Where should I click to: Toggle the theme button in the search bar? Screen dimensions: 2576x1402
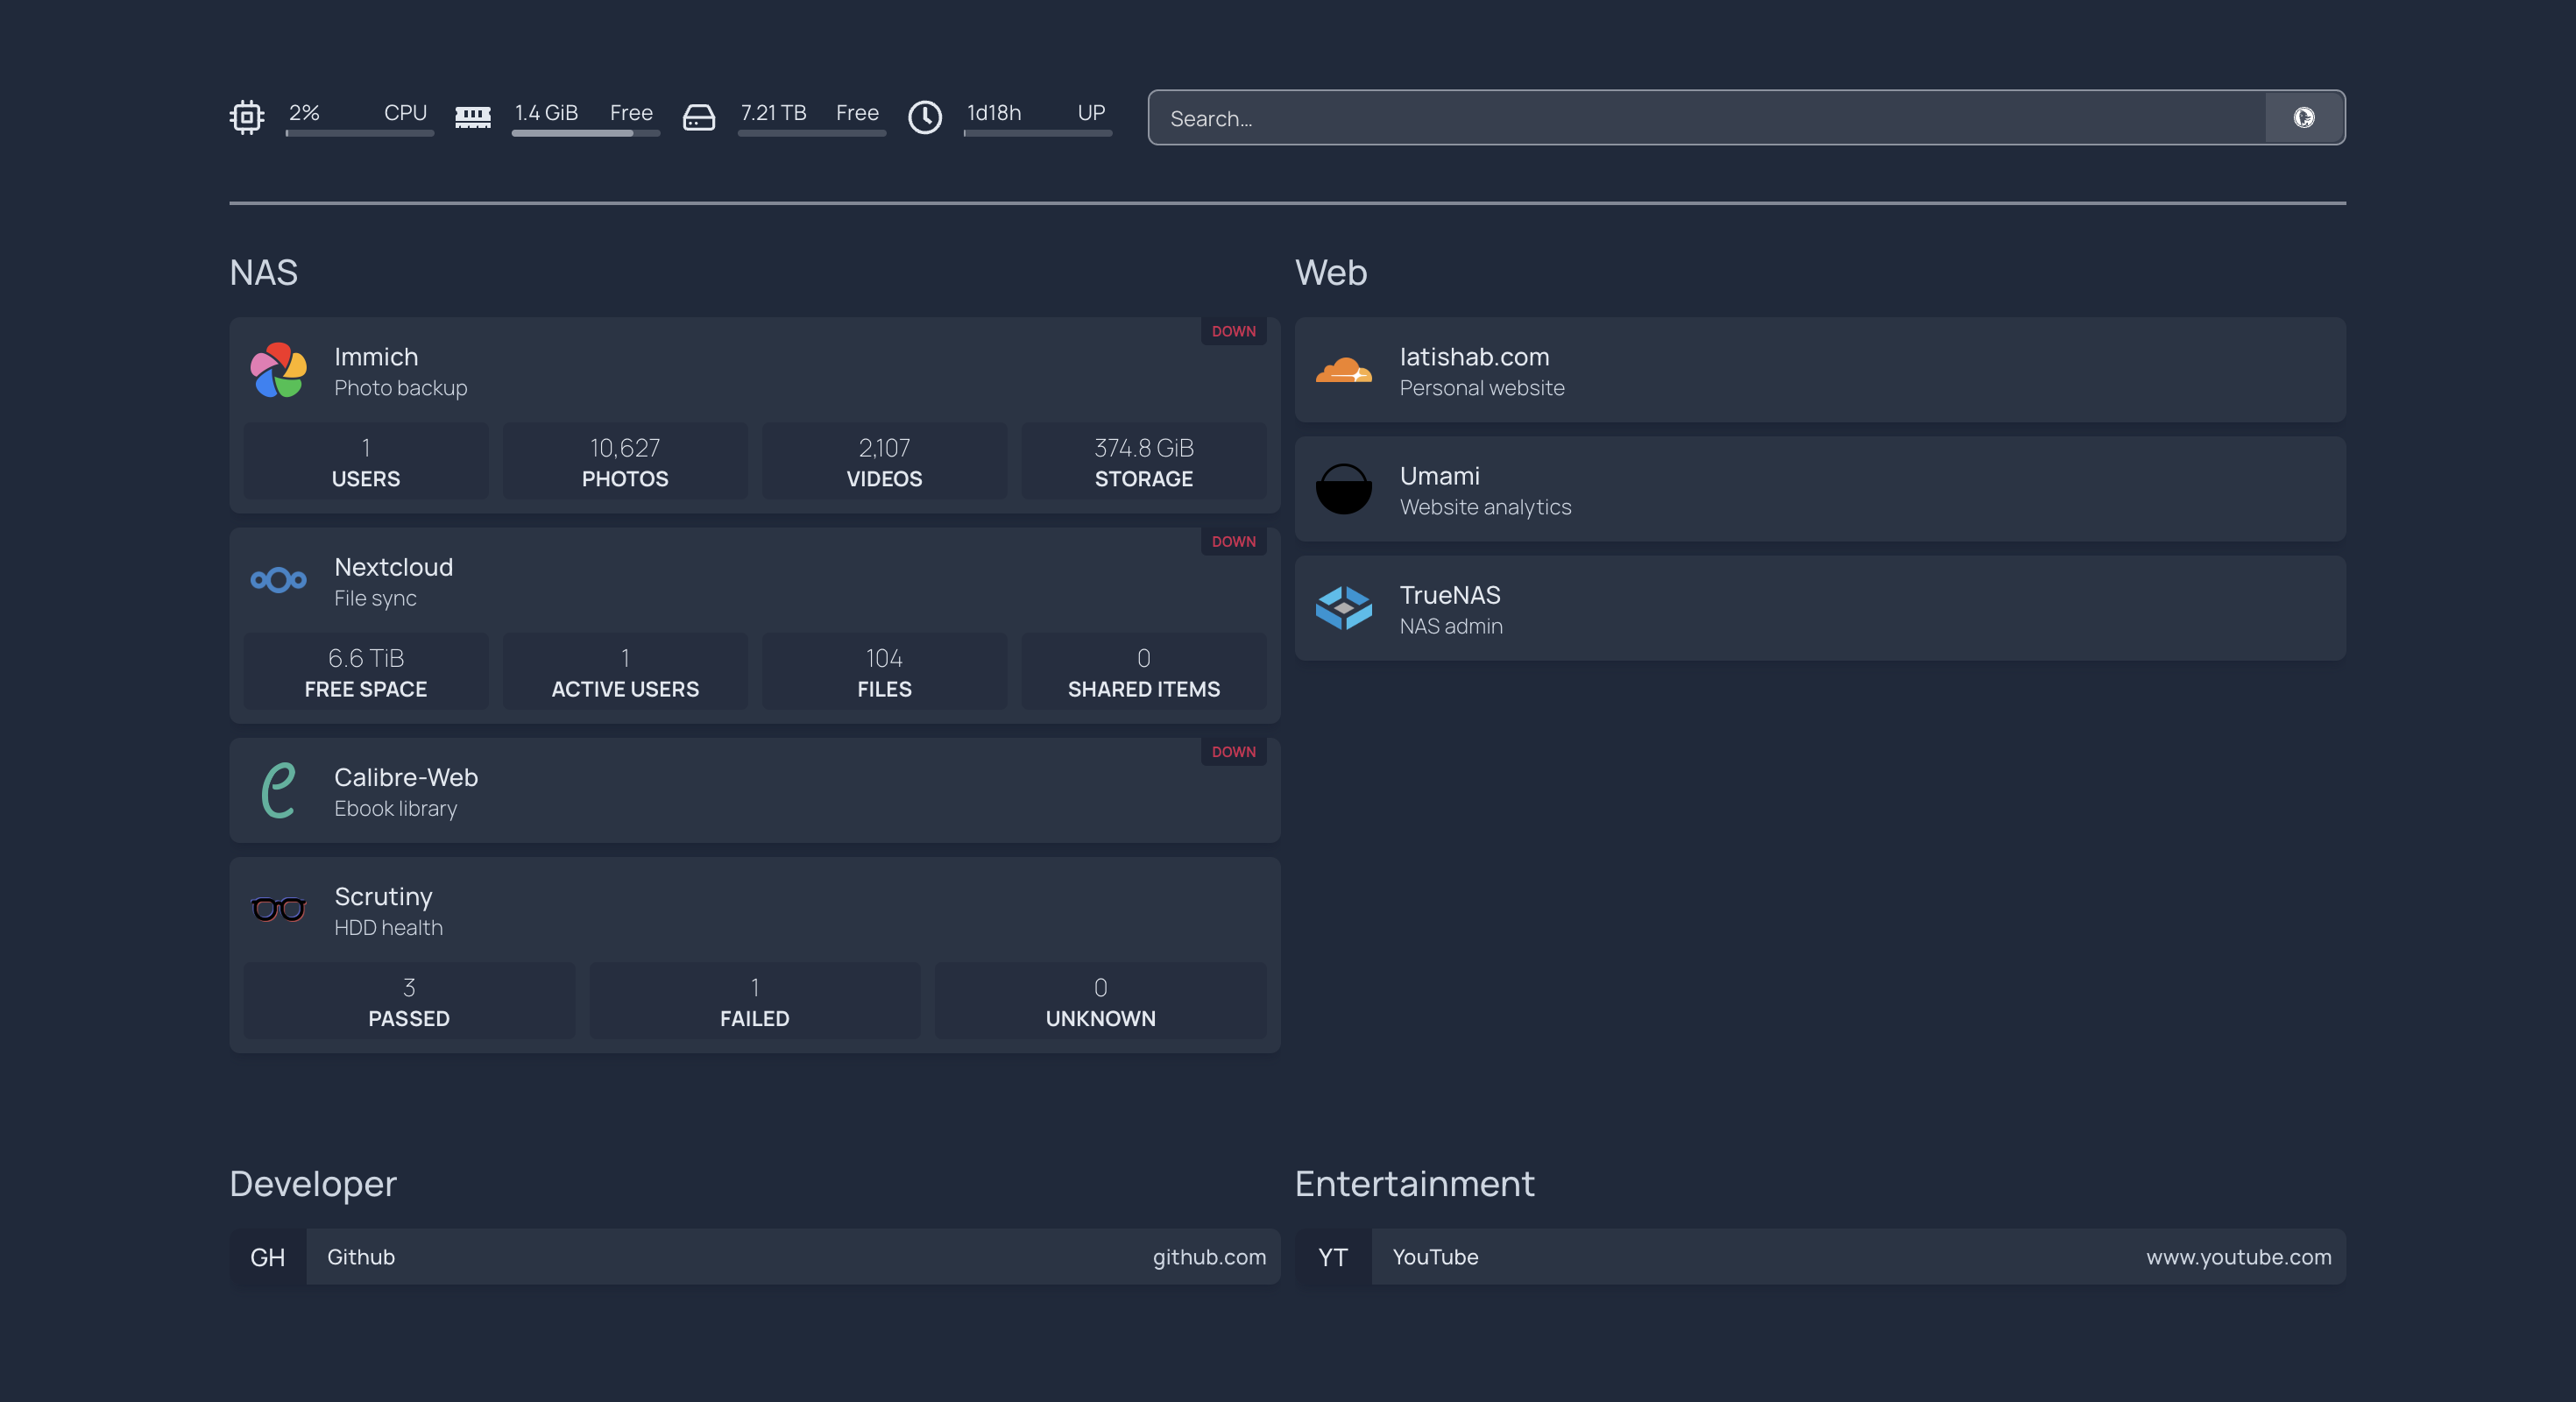point(2305,117)
